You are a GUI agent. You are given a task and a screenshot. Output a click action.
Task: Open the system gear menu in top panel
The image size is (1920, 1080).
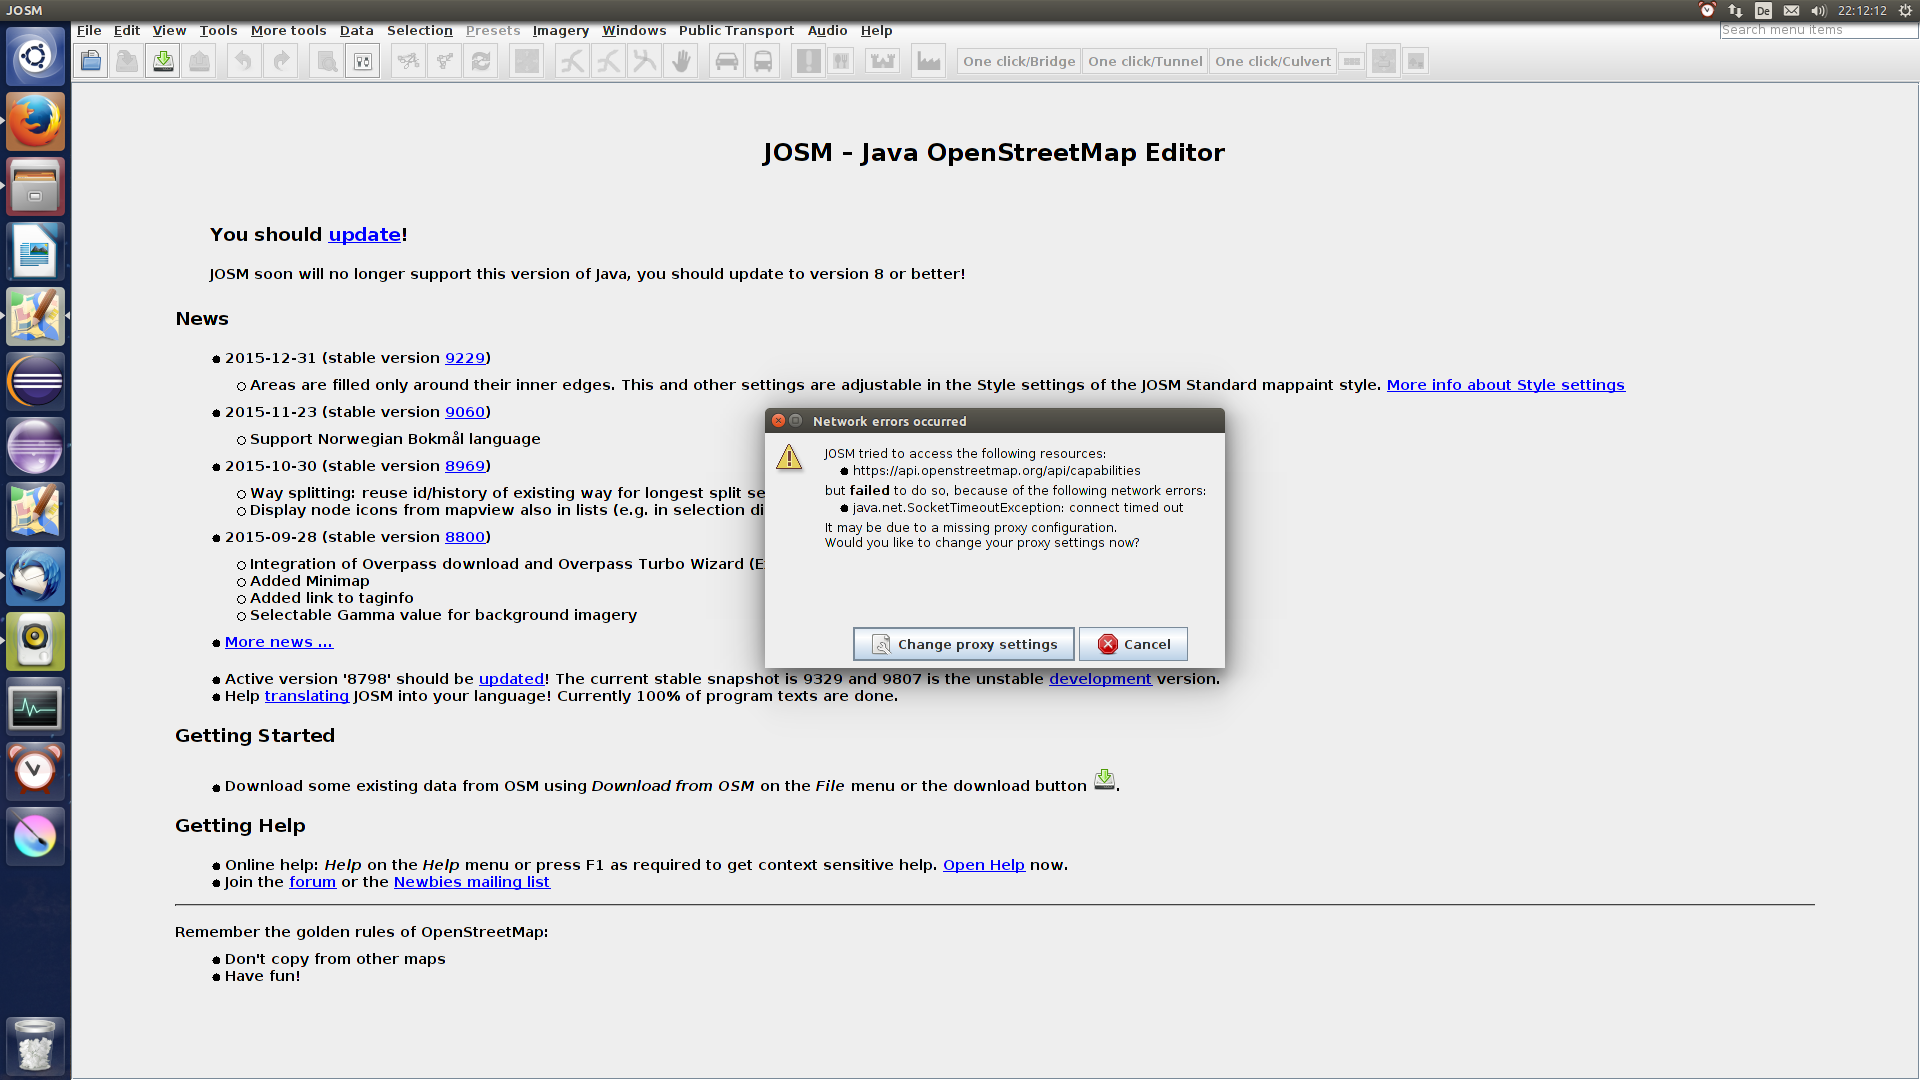pyautogui.click(x=1906, y=10)
